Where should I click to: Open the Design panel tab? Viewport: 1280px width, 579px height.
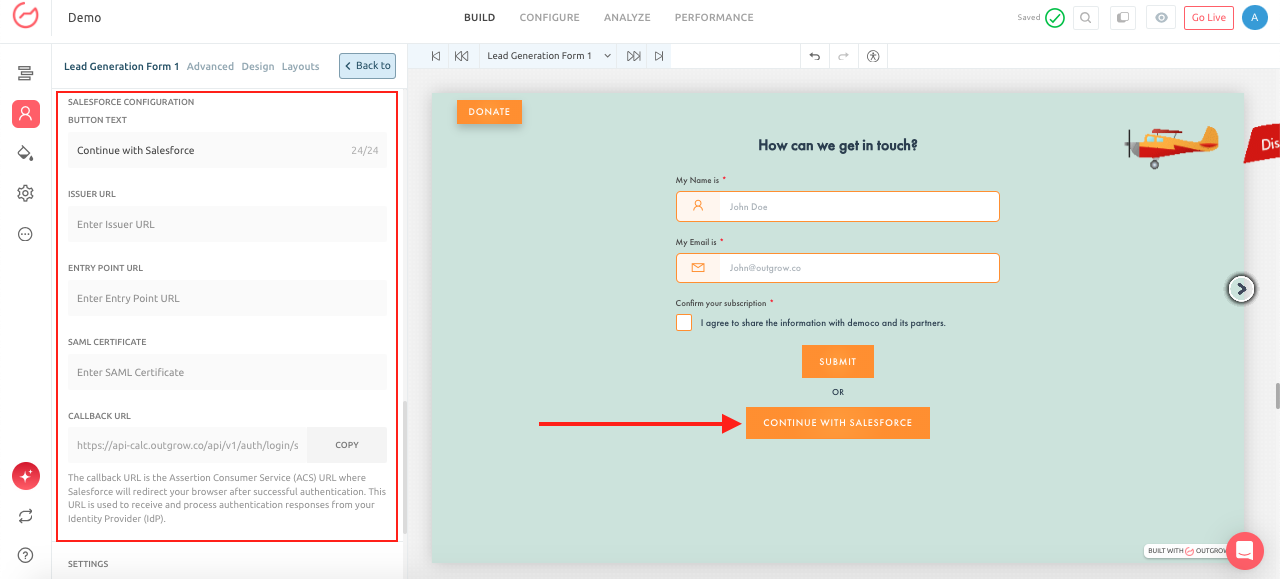point(258,67)
